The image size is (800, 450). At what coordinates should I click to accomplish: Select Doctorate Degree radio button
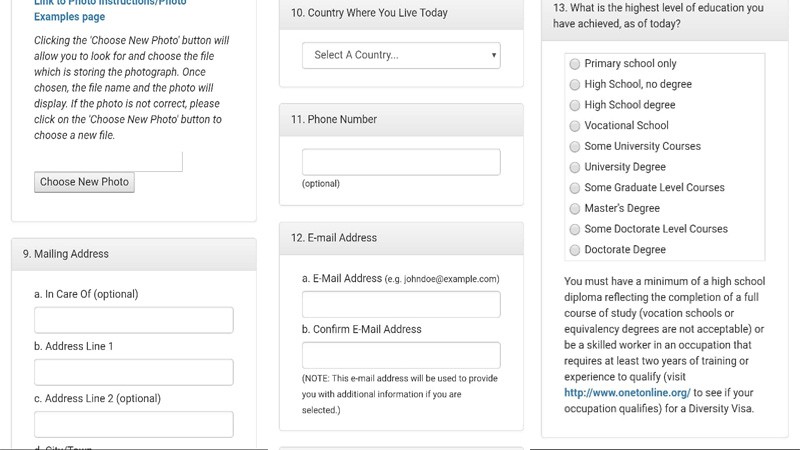575,250
